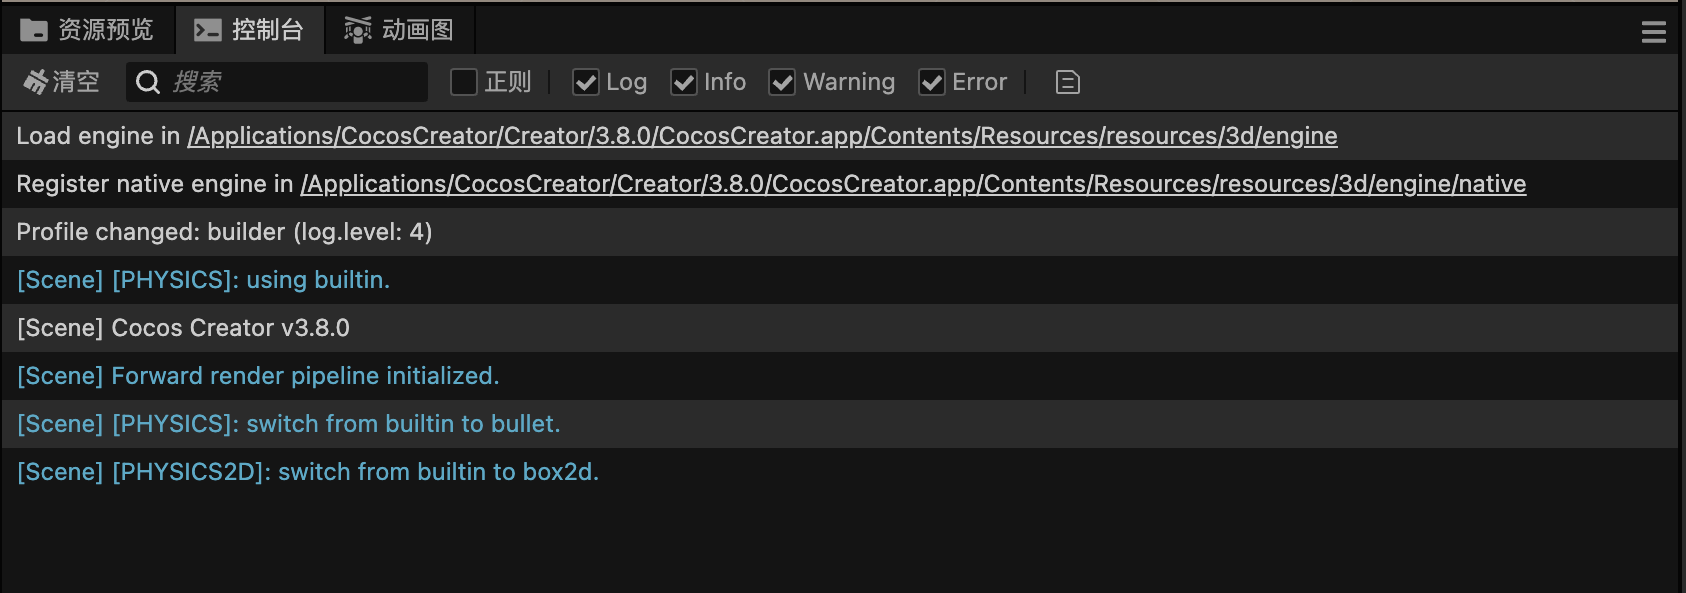Disable the Info filter checkbox
Screen dimensions: 1686x593
tap(684, 82)
